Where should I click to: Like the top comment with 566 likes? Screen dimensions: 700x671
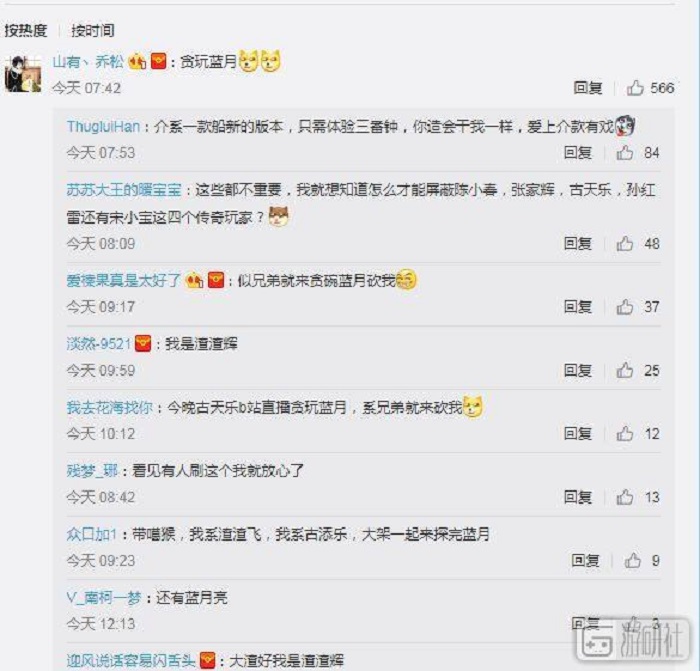tap(635, 88)
